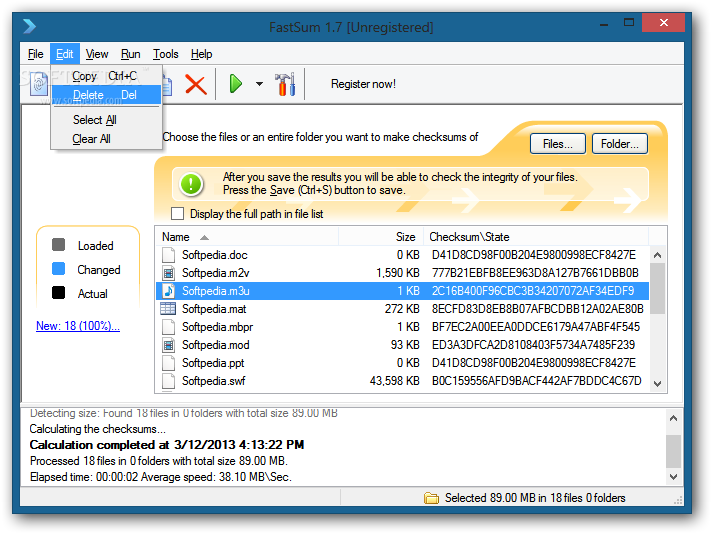Choose Copy from the Edit menu
This screenshot has height=534, width=712.
[x=106, y=76]
